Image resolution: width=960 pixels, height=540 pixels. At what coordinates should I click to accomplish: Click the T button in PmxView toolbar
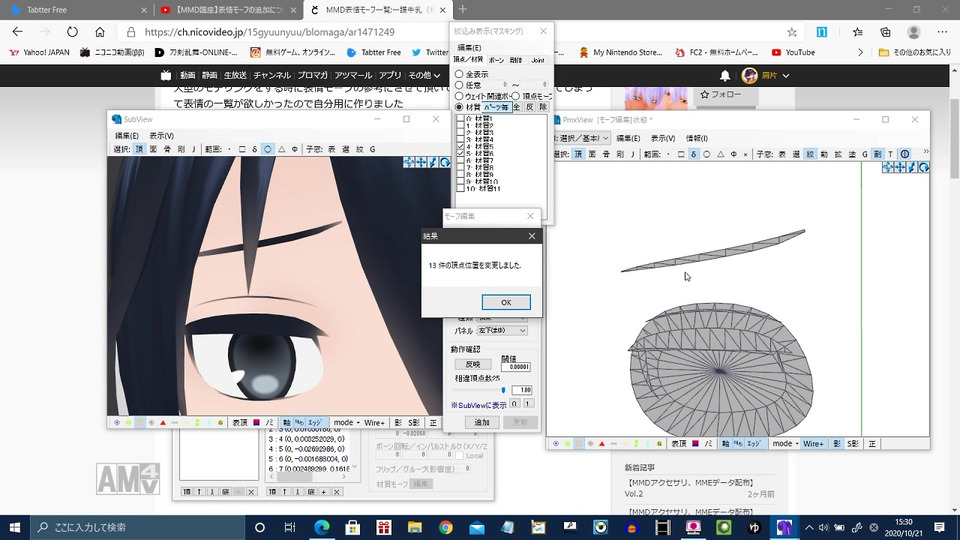click(x=890, y=154)
